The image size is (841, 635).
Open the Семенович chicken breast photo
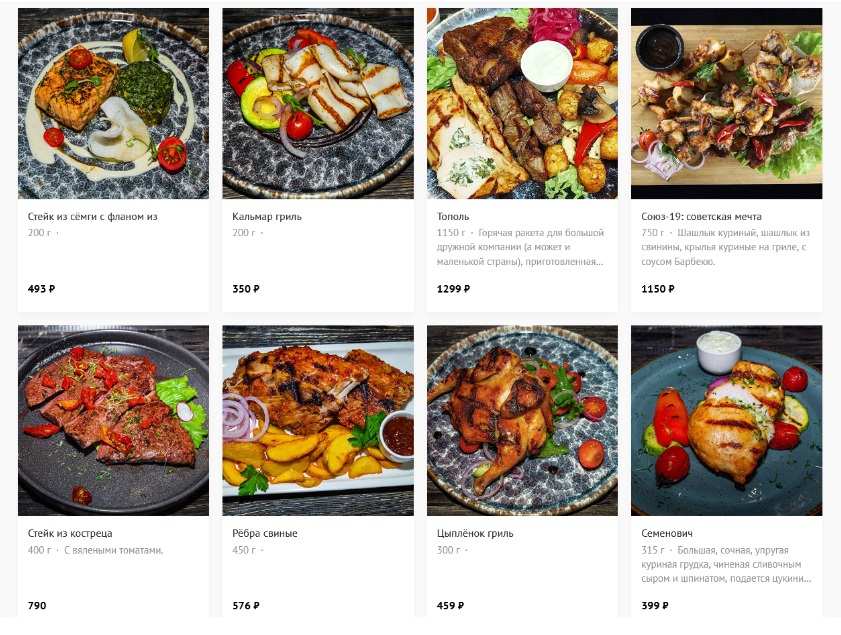(x=727, y=420)
